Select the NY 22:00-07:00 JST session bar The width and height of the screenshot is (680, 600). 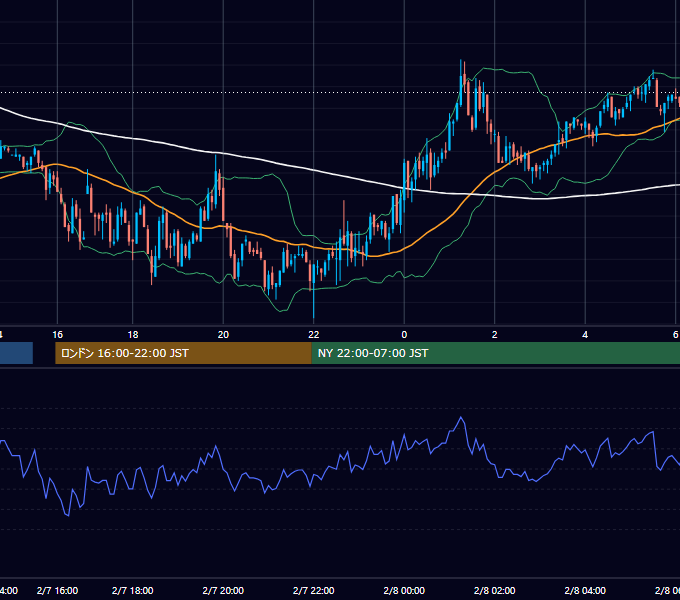(x=496, y=353)
